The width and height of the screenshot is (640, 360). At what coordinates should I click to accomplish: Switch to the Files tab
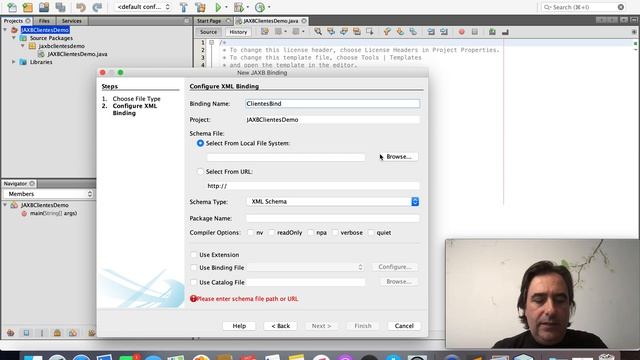pos(44,21)
